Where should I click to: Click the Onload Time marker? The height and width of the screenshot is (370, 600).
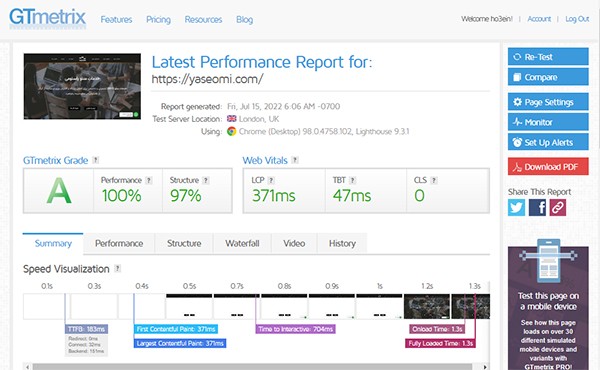437,329
